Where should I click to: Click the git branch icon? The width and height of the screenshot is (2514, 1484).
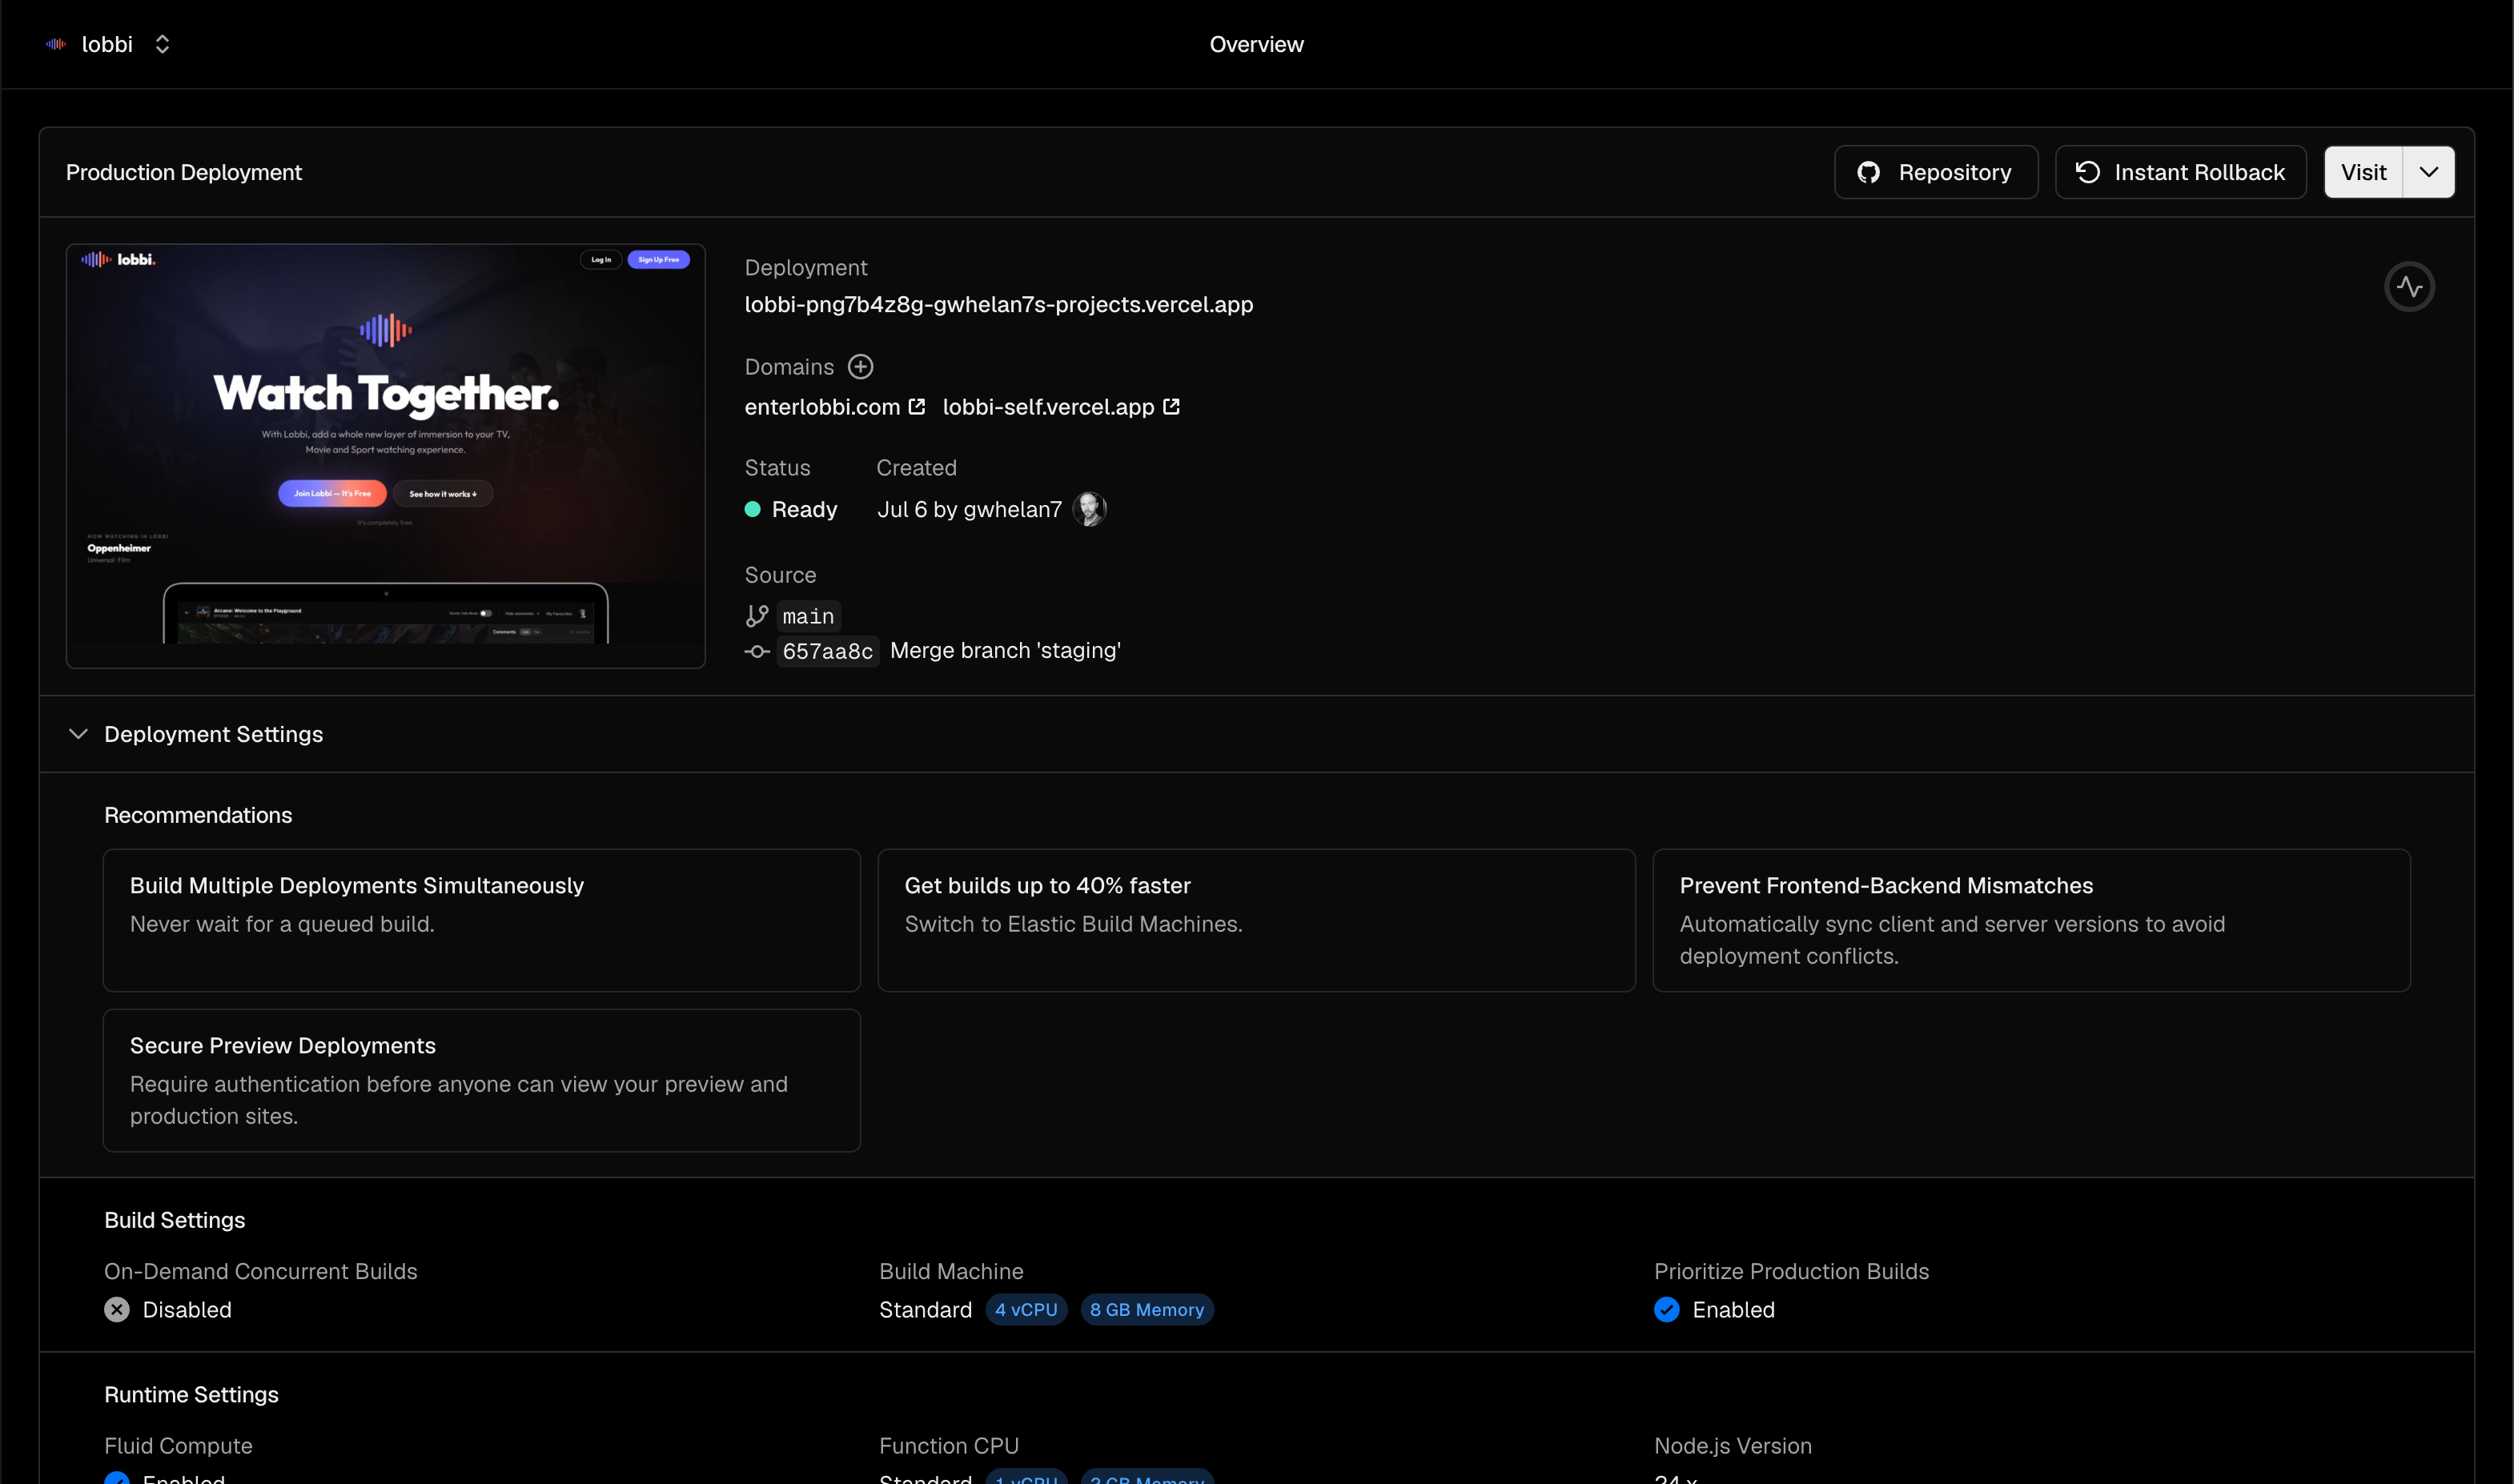[757, 616]
